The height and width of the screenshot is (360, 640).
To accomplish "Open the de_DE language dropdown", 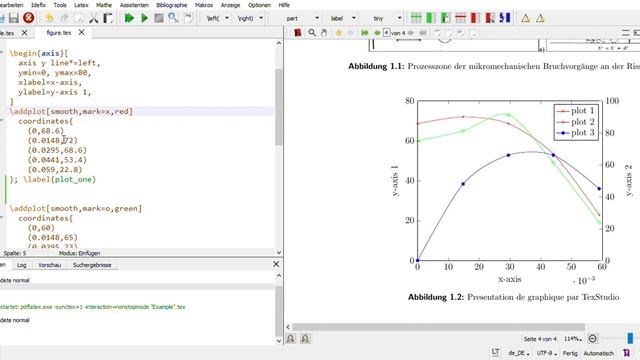I will coord(519,353).
